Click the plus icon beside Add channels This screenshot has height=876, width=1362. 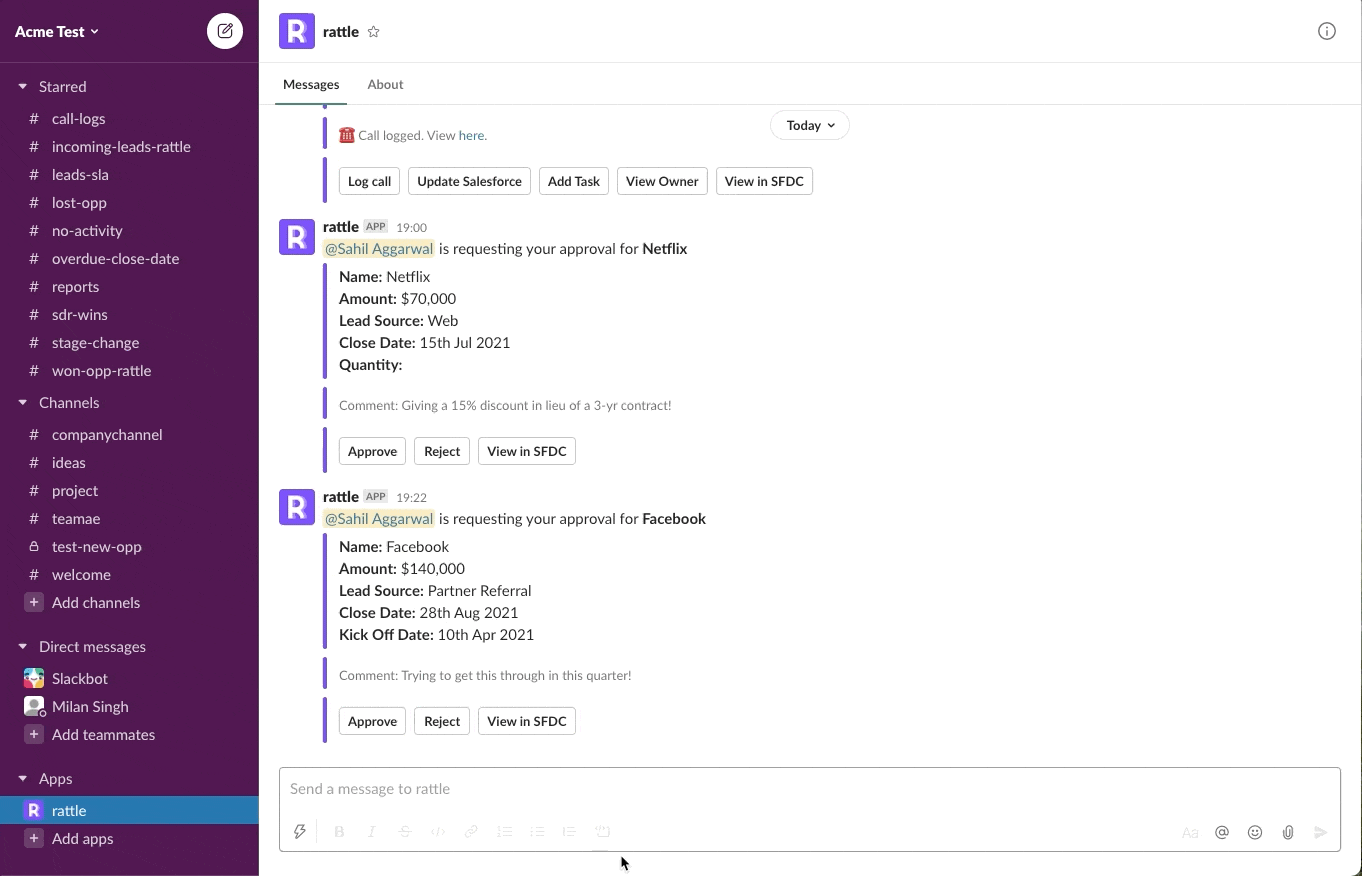tap(34, 602)
